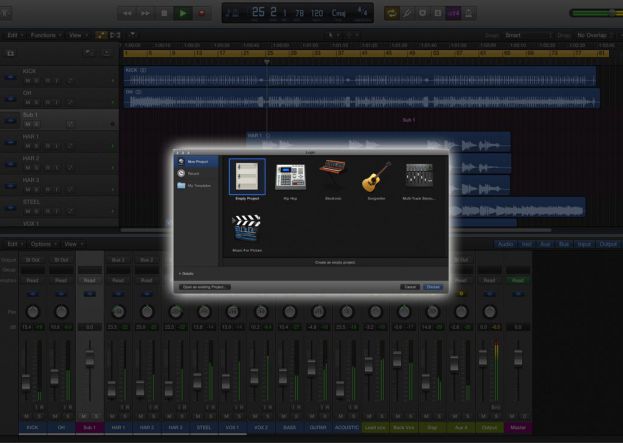Select the BASS channel name label
The image size is (623, 443).
pyautogui.click(x=289, y=428)
